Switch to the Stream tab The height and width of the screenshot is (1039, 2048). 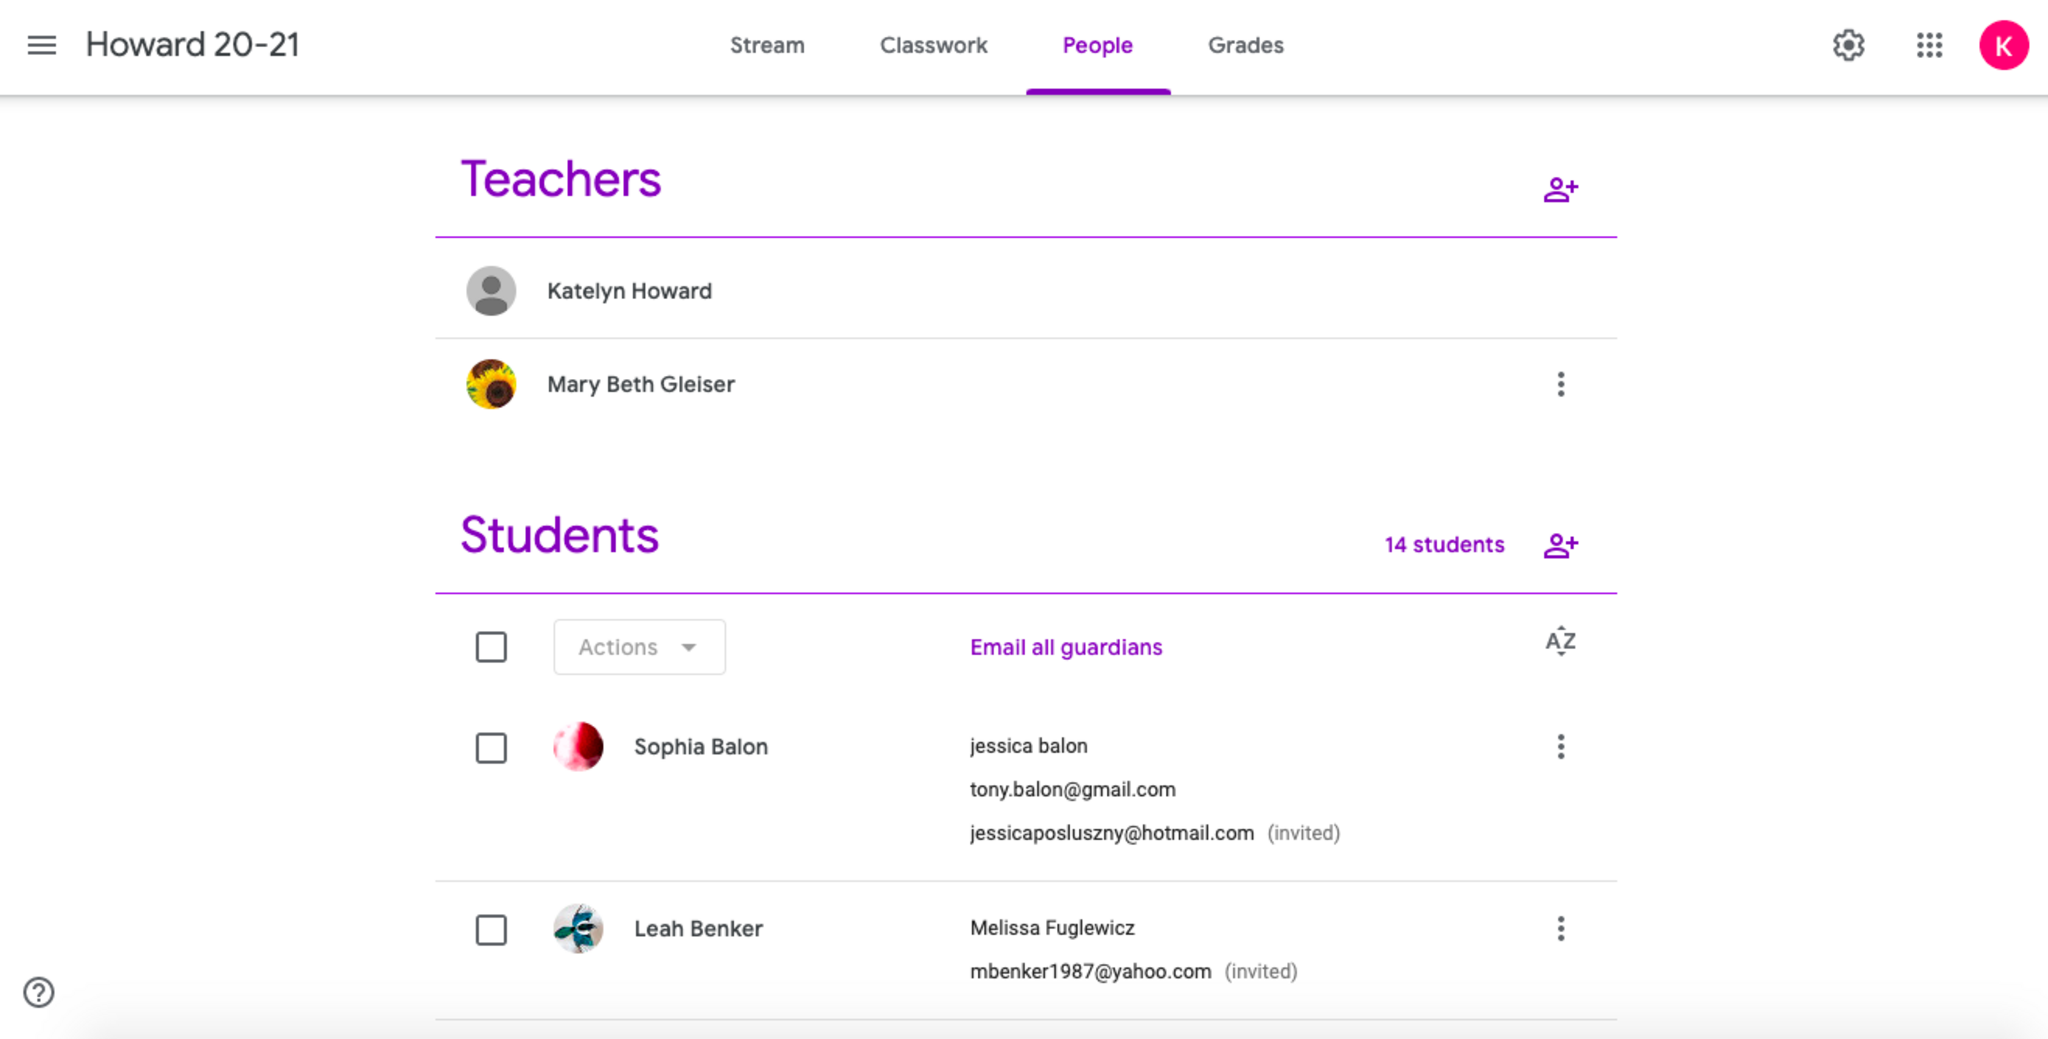pos(767,45)
